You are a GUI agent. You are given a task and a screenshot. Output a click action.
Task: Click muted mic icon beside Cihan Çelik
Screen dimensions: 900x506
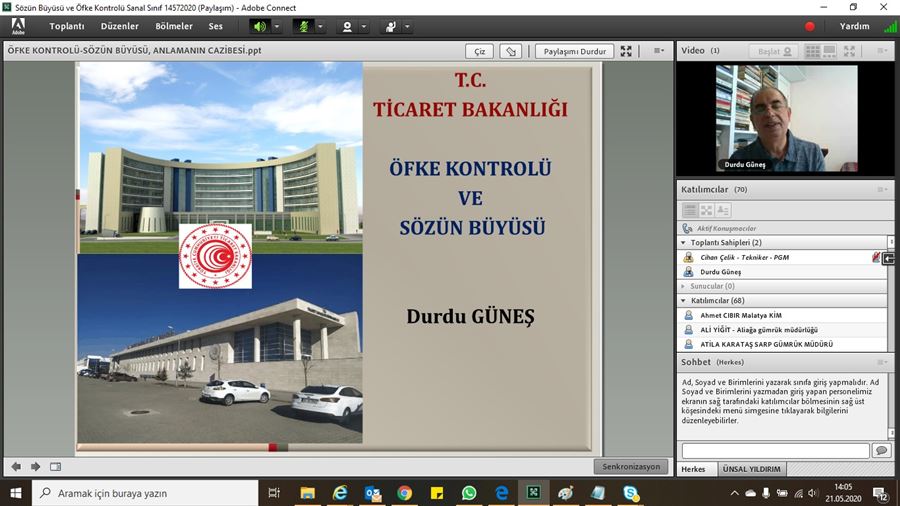(875, 258)
